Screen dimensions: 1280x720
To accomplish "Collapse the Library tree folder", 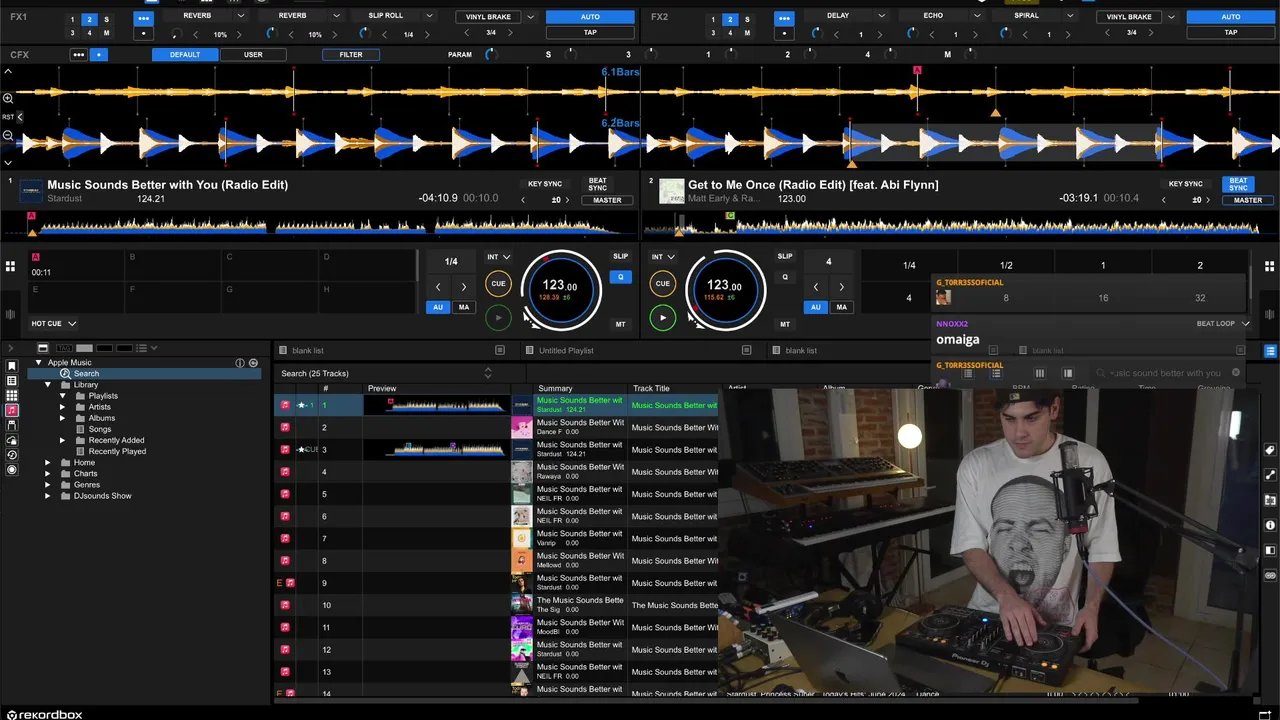I will click(x=48, y=384).
